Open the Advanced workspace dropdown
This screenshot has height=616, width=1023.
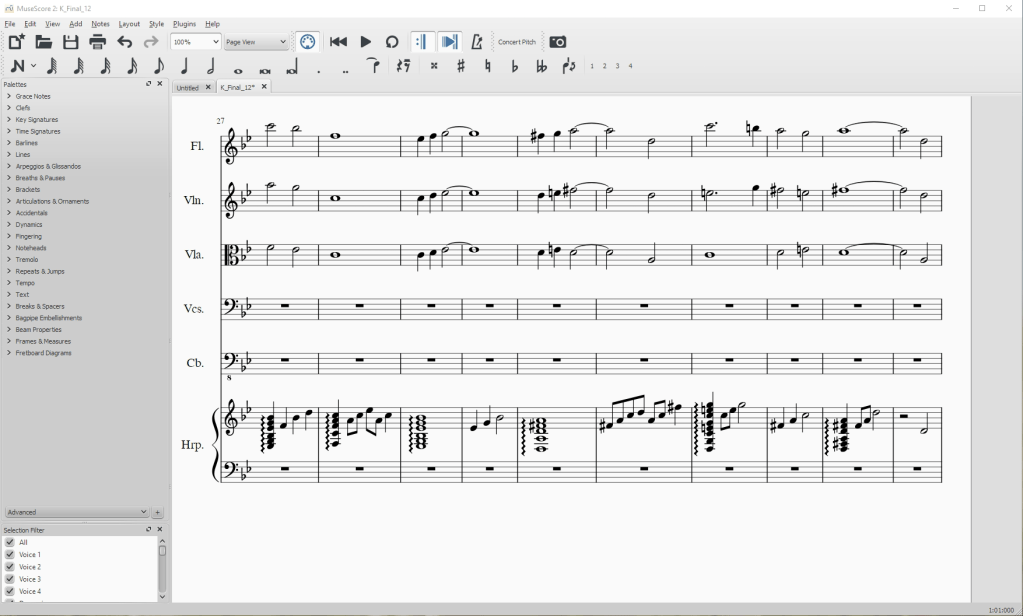coord(76,512)
